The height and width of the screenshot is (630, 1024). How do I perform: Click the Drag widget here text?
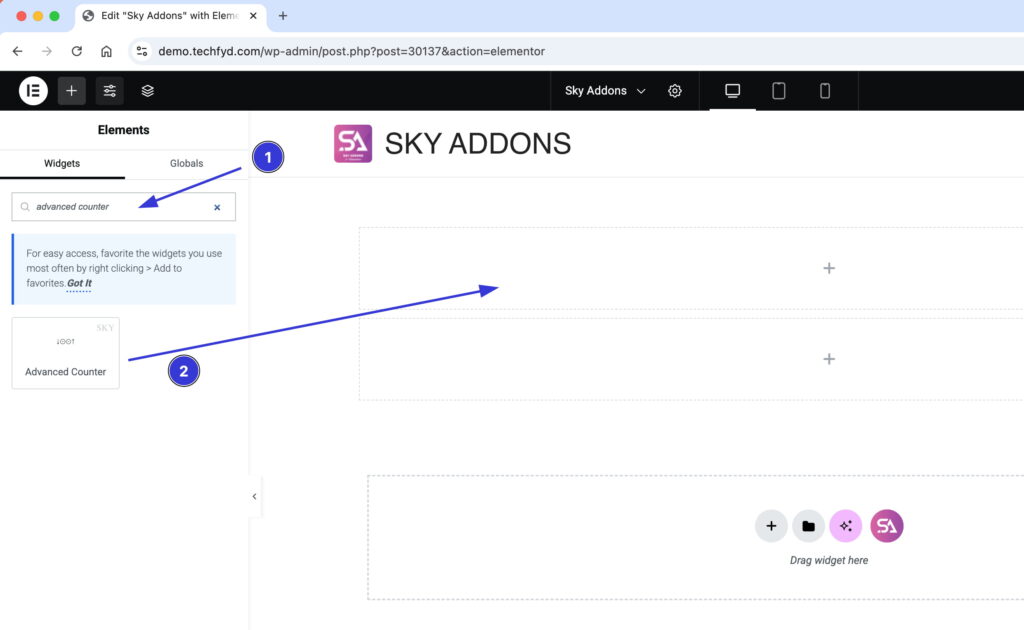point(829,560)
